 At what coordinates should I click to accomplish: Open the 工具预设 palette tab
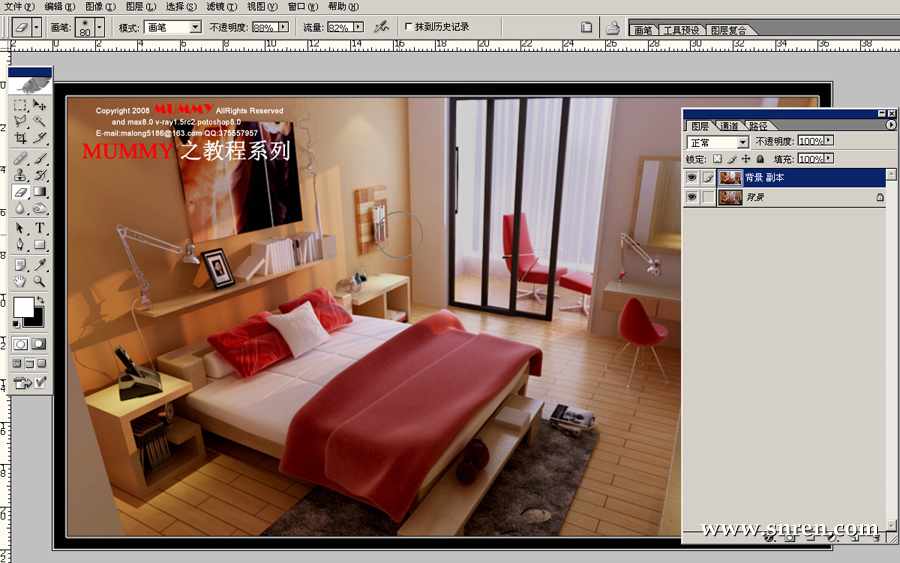point(681,30)
